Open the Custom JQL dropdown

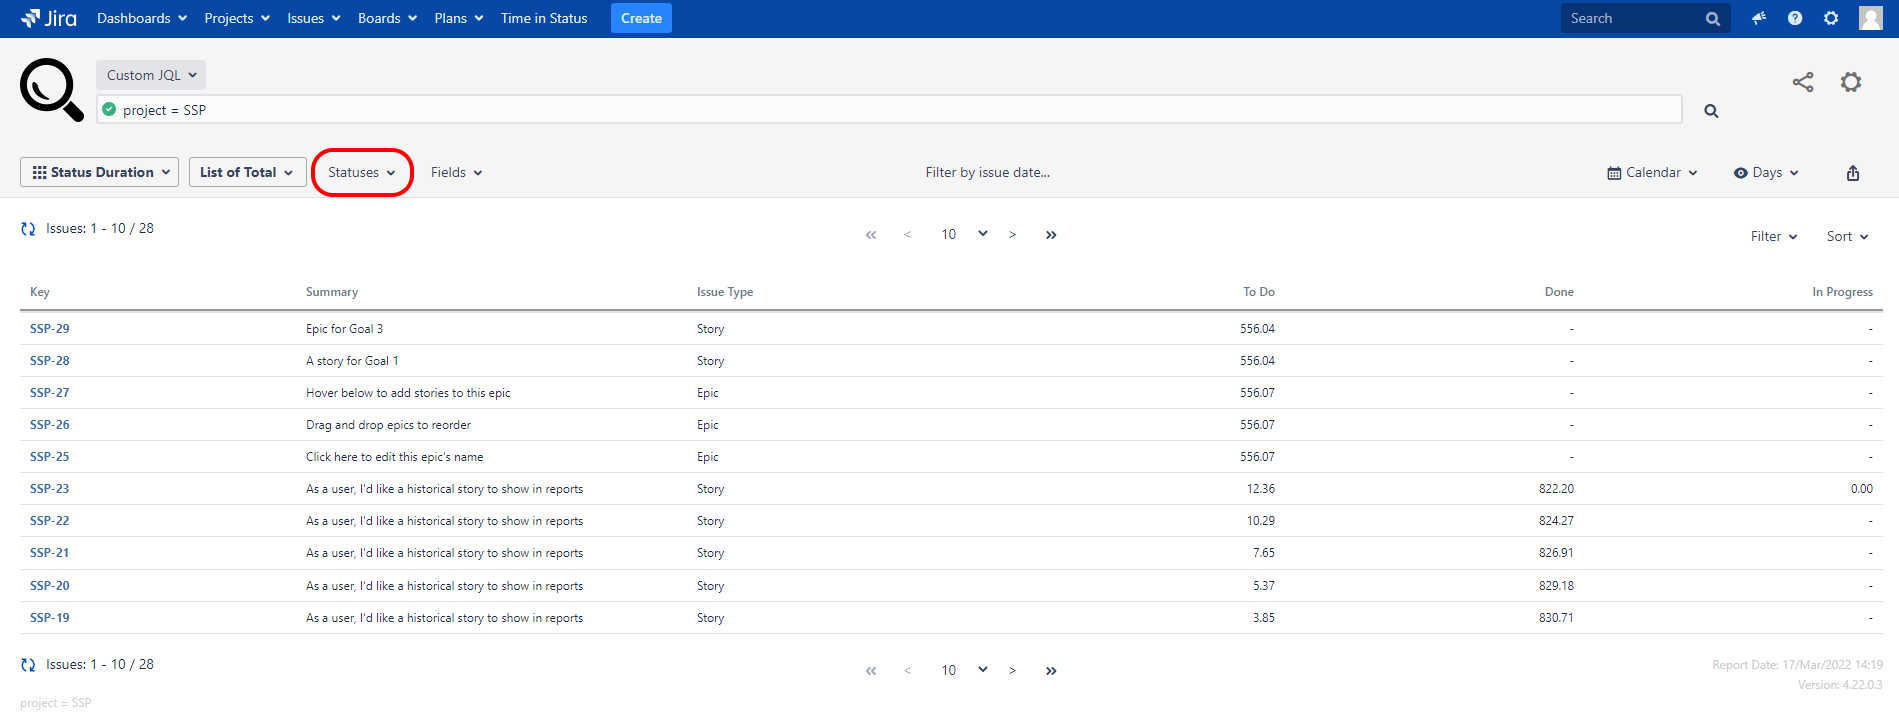tap(151, 75)
